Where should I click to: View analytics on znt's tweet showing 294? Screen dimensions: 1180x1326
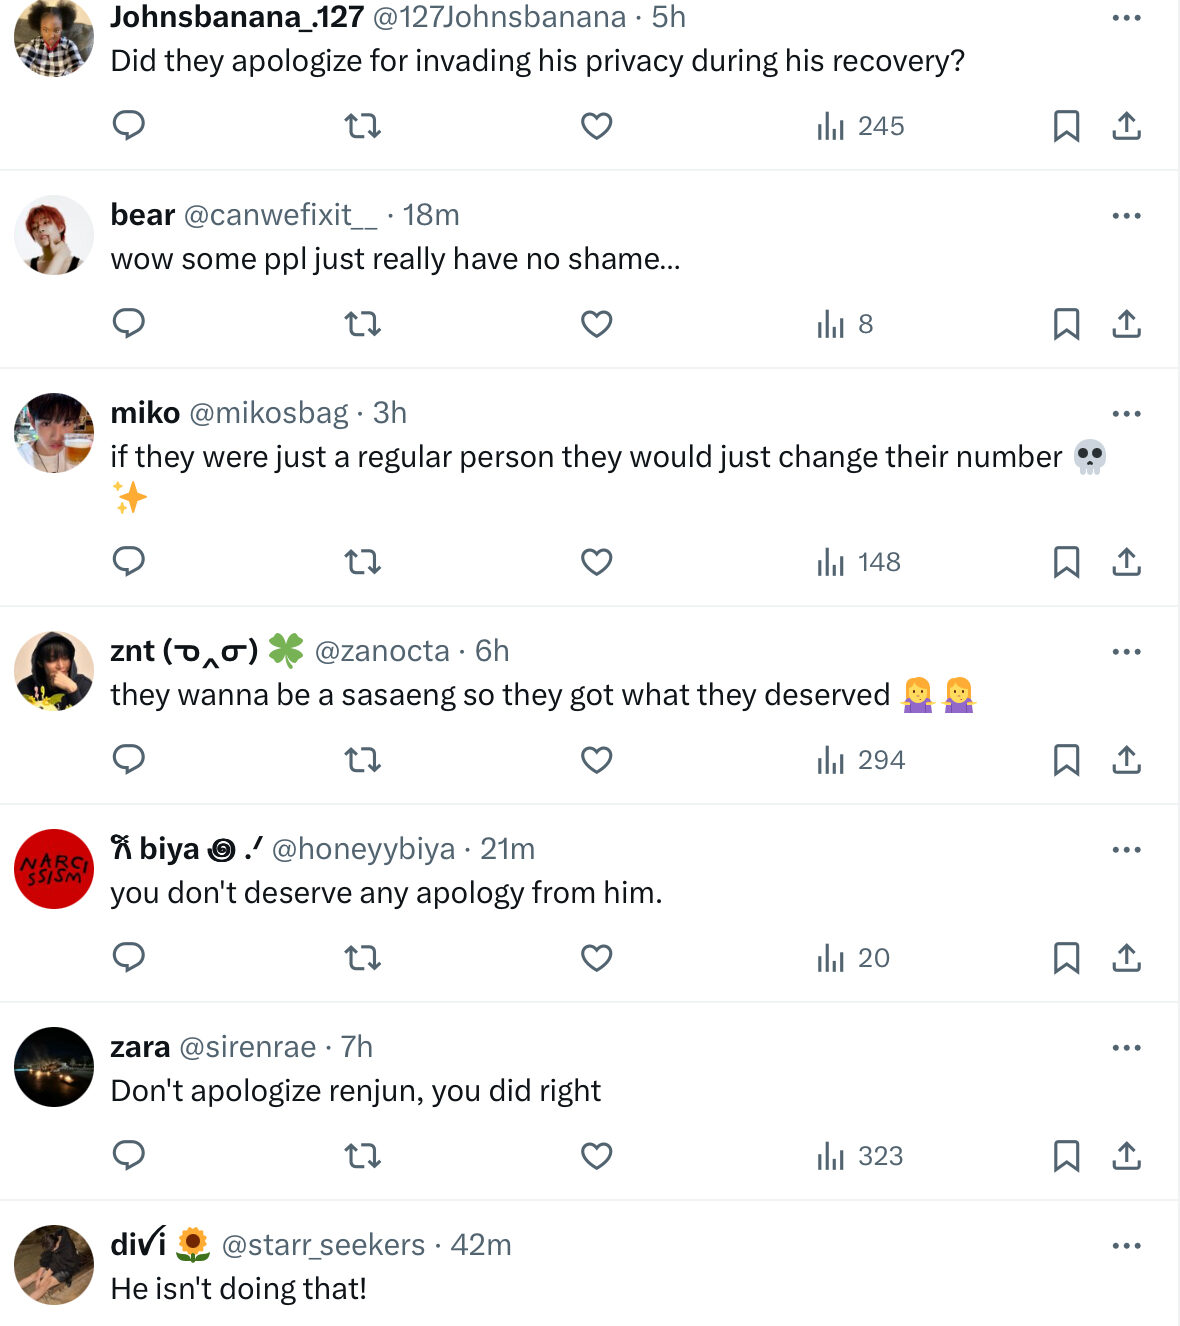(860, 760)
